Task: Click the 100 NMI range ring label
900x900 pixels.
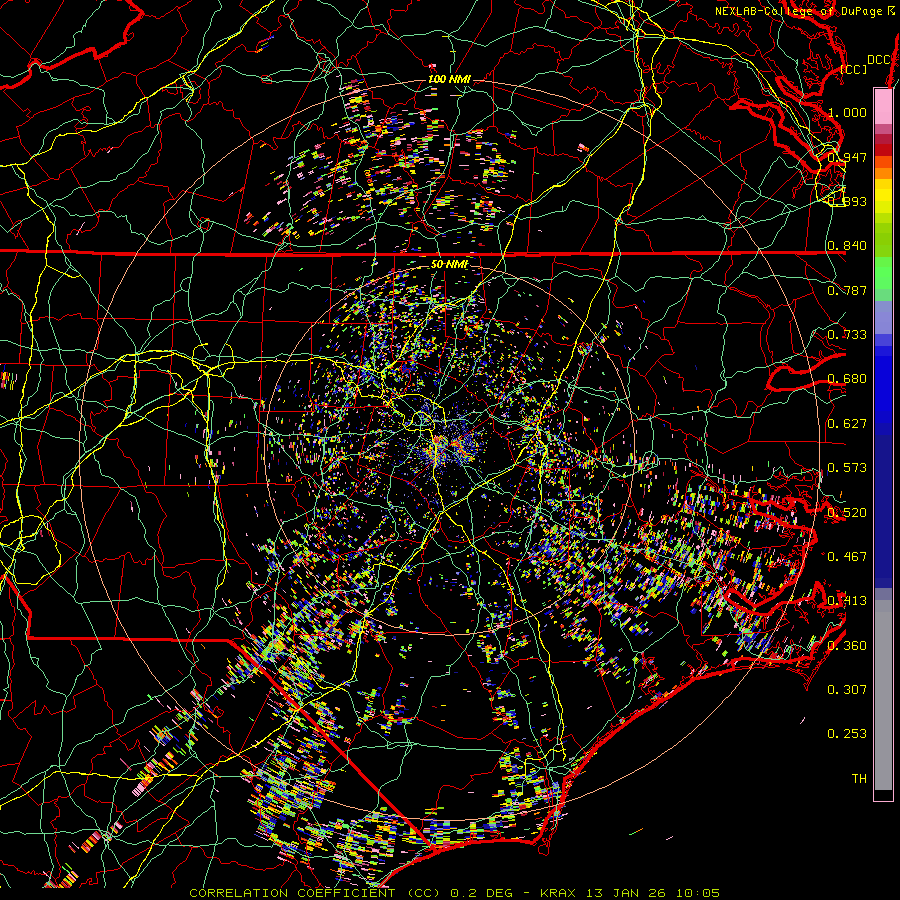Action: (449, 79)
